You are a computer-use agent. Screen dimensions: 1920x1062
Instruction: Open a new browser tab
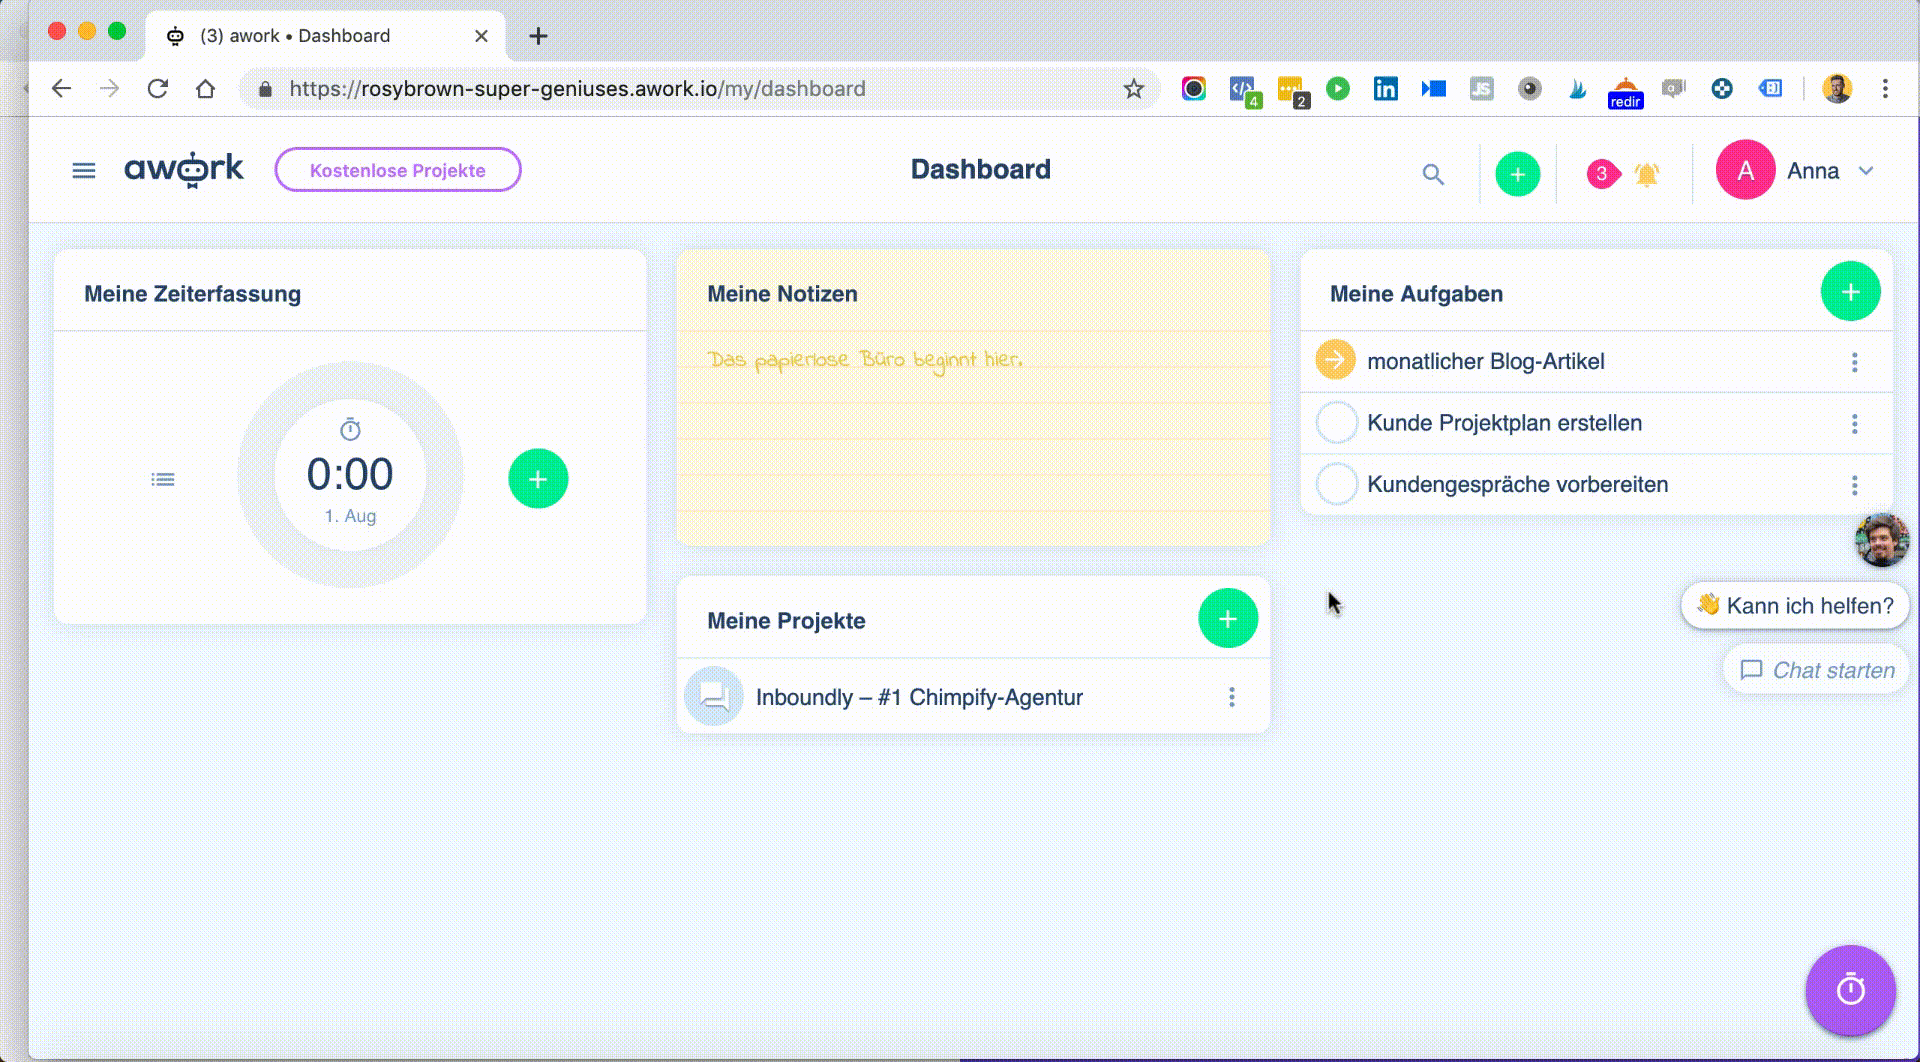538,36
